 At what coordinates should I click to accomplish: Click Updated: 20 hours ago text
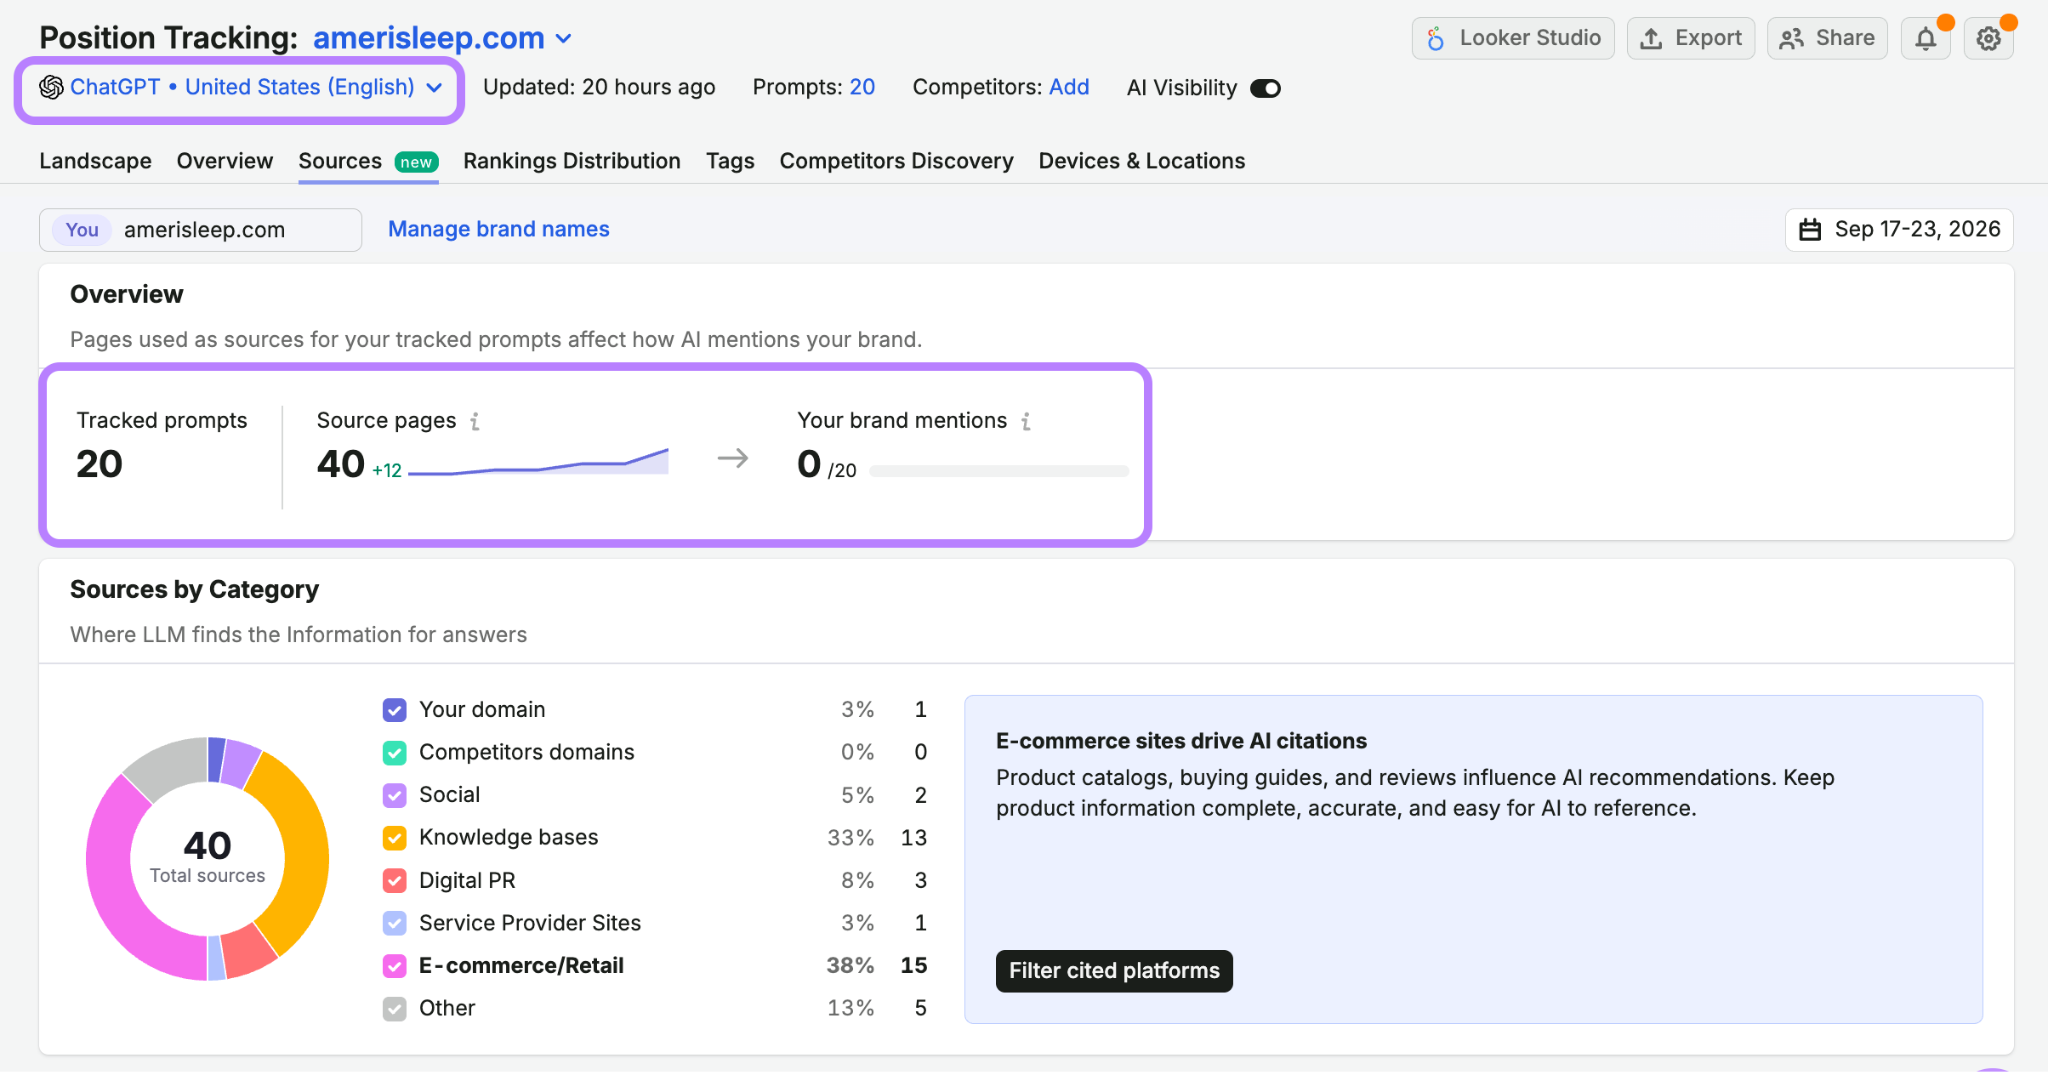point(599,88)
